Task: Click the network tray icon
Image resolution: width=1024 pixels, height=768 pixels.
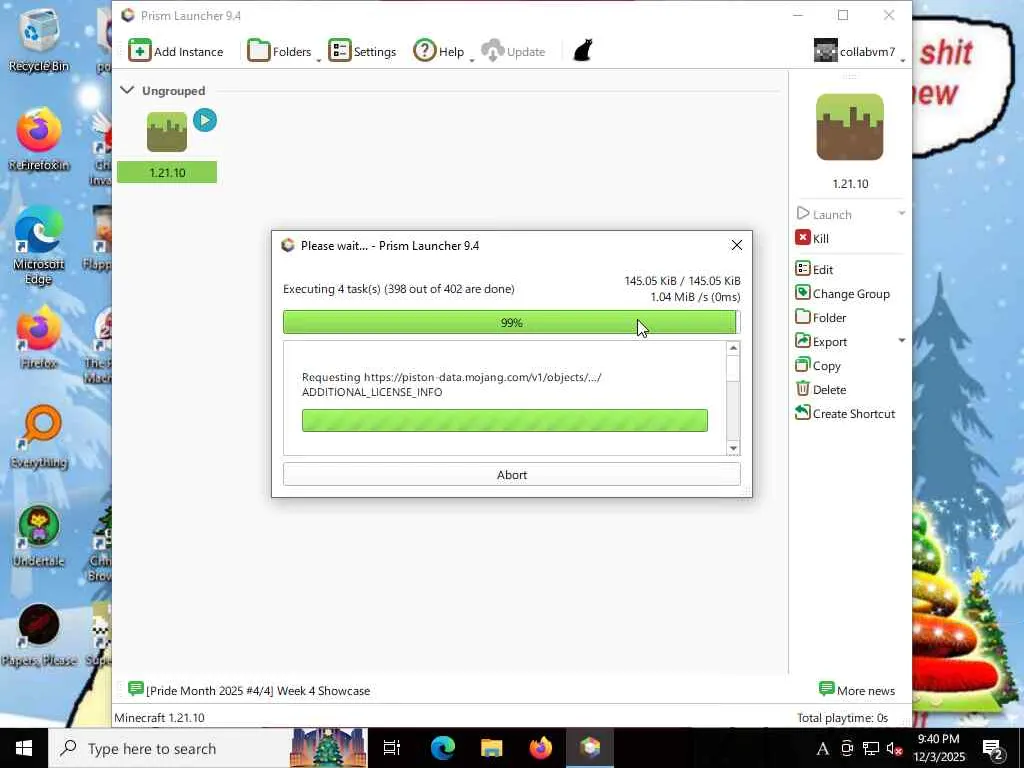Action: coord(871,748)
